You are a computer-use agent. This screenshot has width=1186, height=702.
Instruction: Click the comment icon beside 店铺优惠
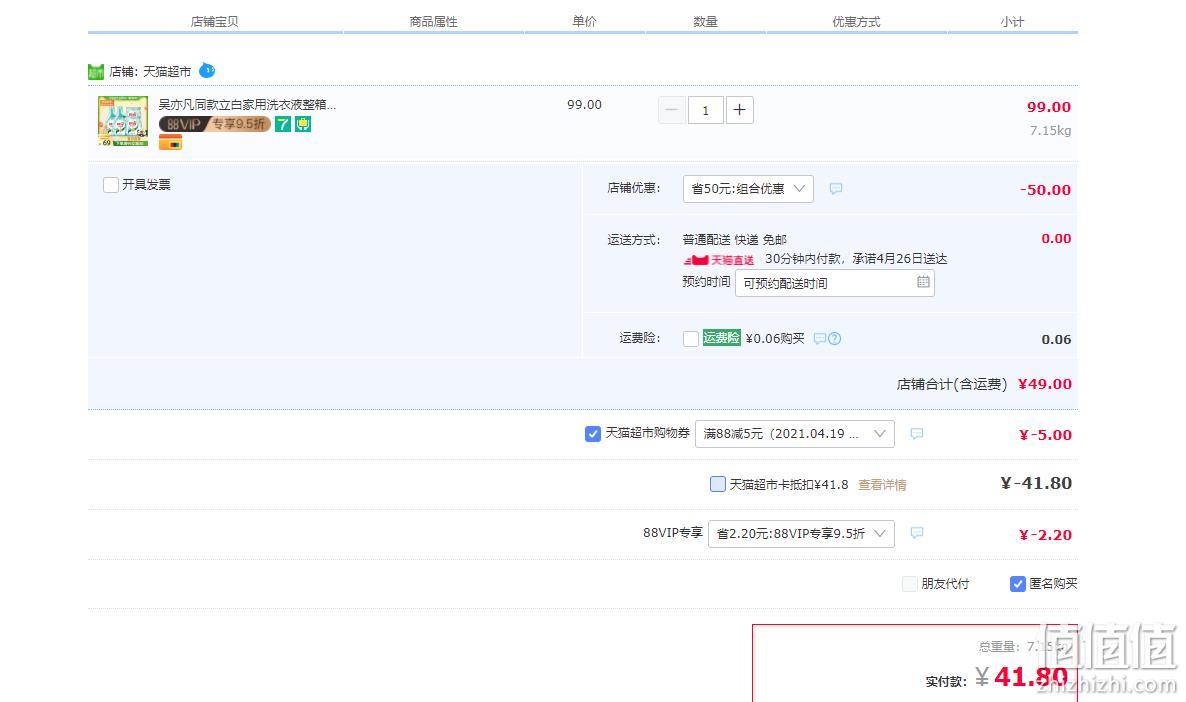(836, 188)
